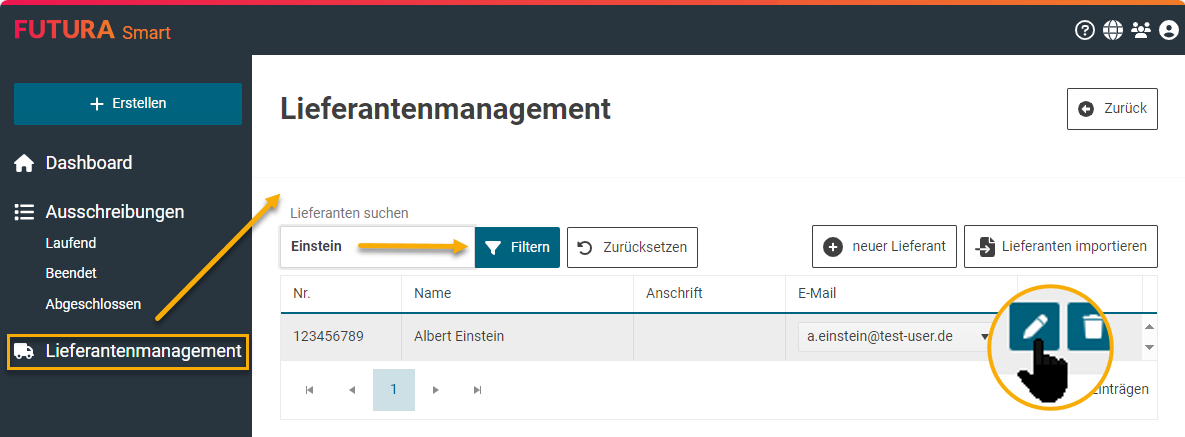The image size is (1185, 437).
Task: Click the help question mark icon
Action: pyautogui.click(x=1085, y=30)
